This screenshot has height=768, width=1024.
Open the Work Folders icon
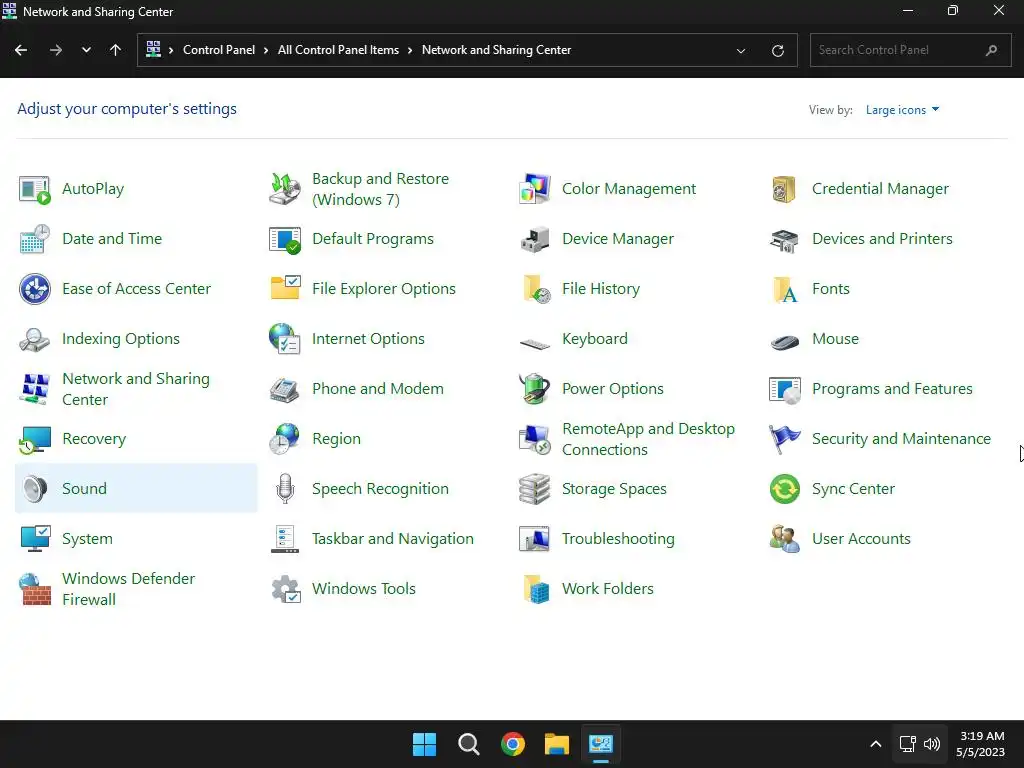click(535, 589)
